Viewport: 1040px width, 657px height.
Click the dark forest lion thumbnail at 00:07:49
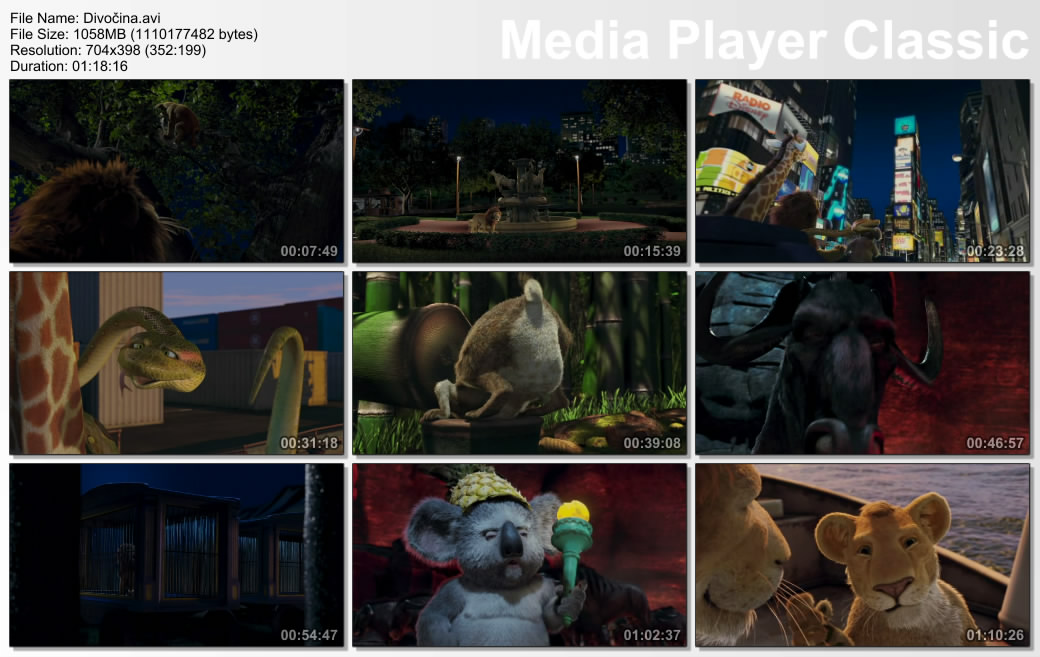coord(176,171)
